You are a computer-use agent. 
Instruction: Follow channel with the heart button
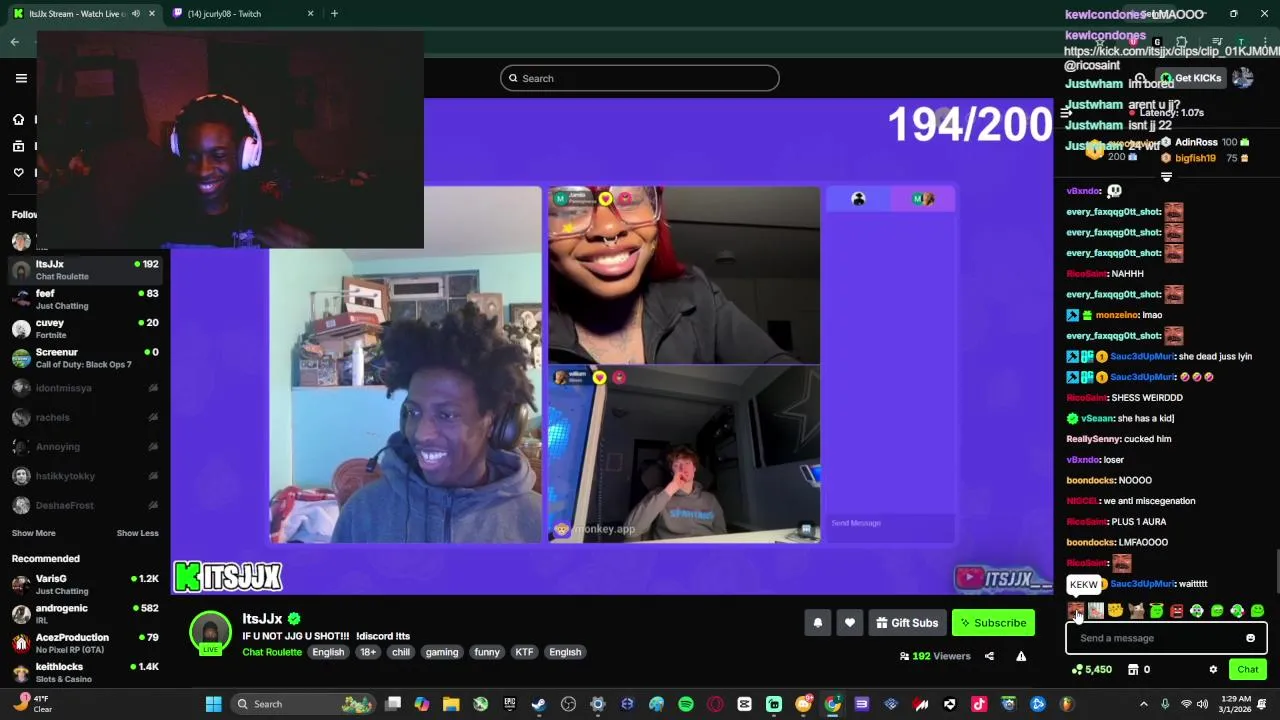pyautogui.click(x=850, y=623)
